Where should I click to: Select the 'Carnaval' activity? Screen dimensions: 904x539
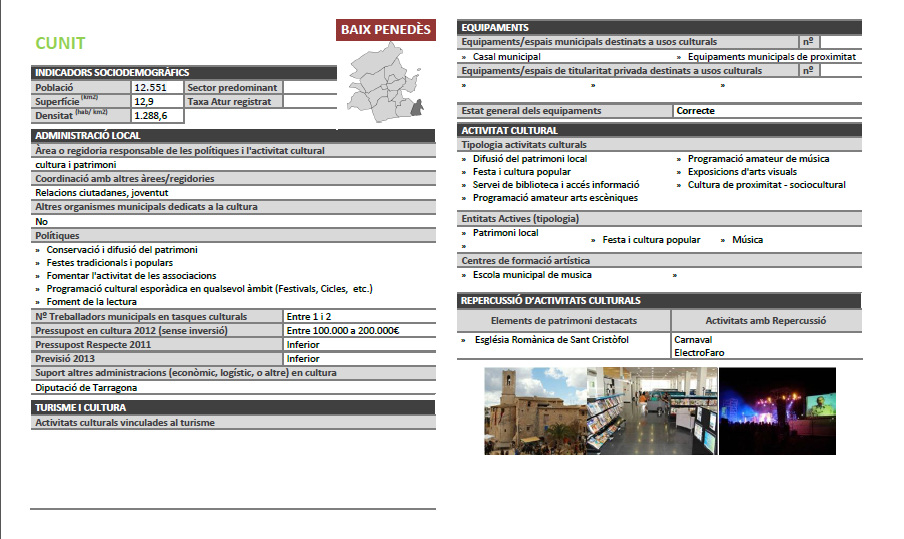click(693, 340)
